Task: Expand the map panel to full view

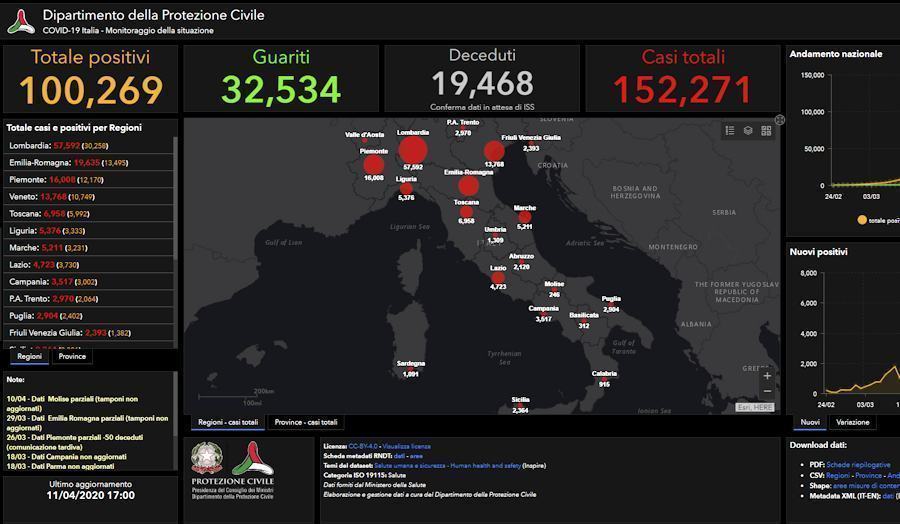Action: point(780,119)
